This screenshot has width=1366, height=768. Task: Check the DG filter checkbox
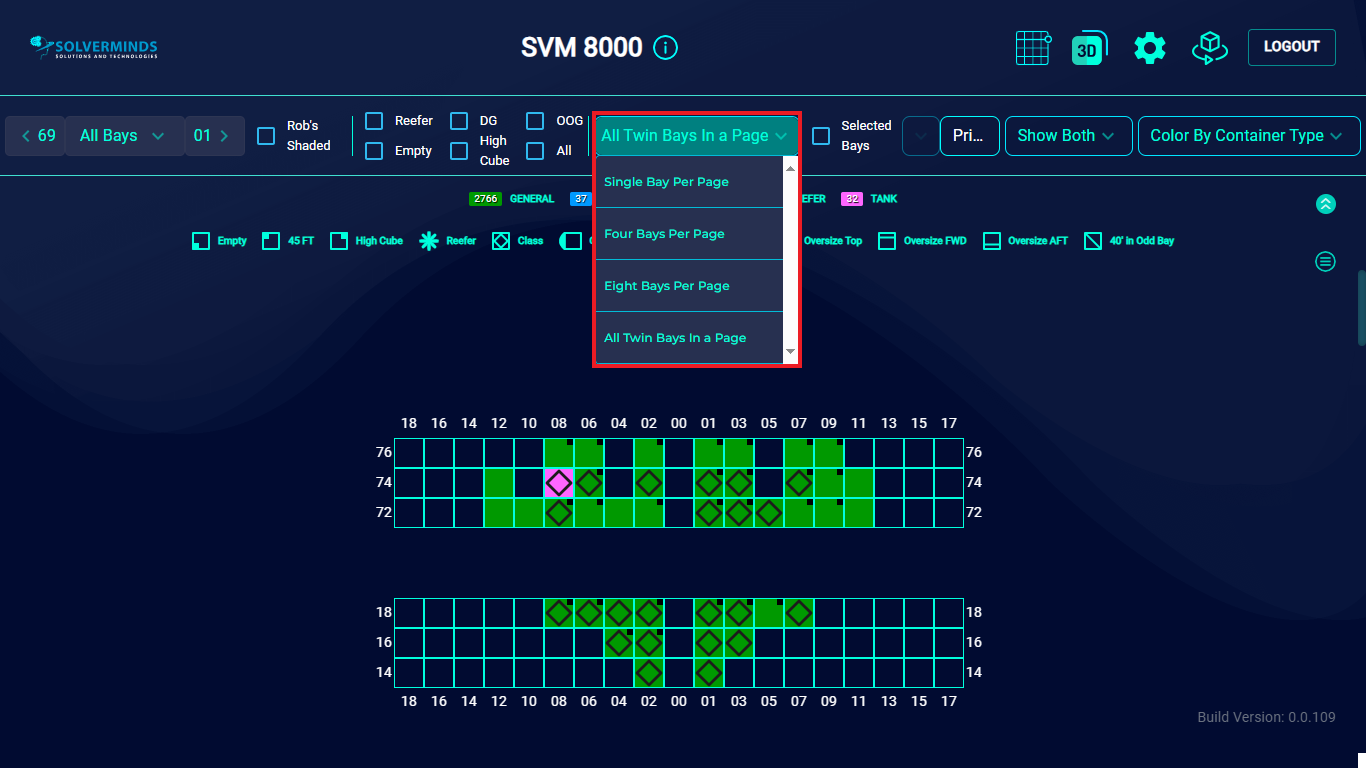459,121
